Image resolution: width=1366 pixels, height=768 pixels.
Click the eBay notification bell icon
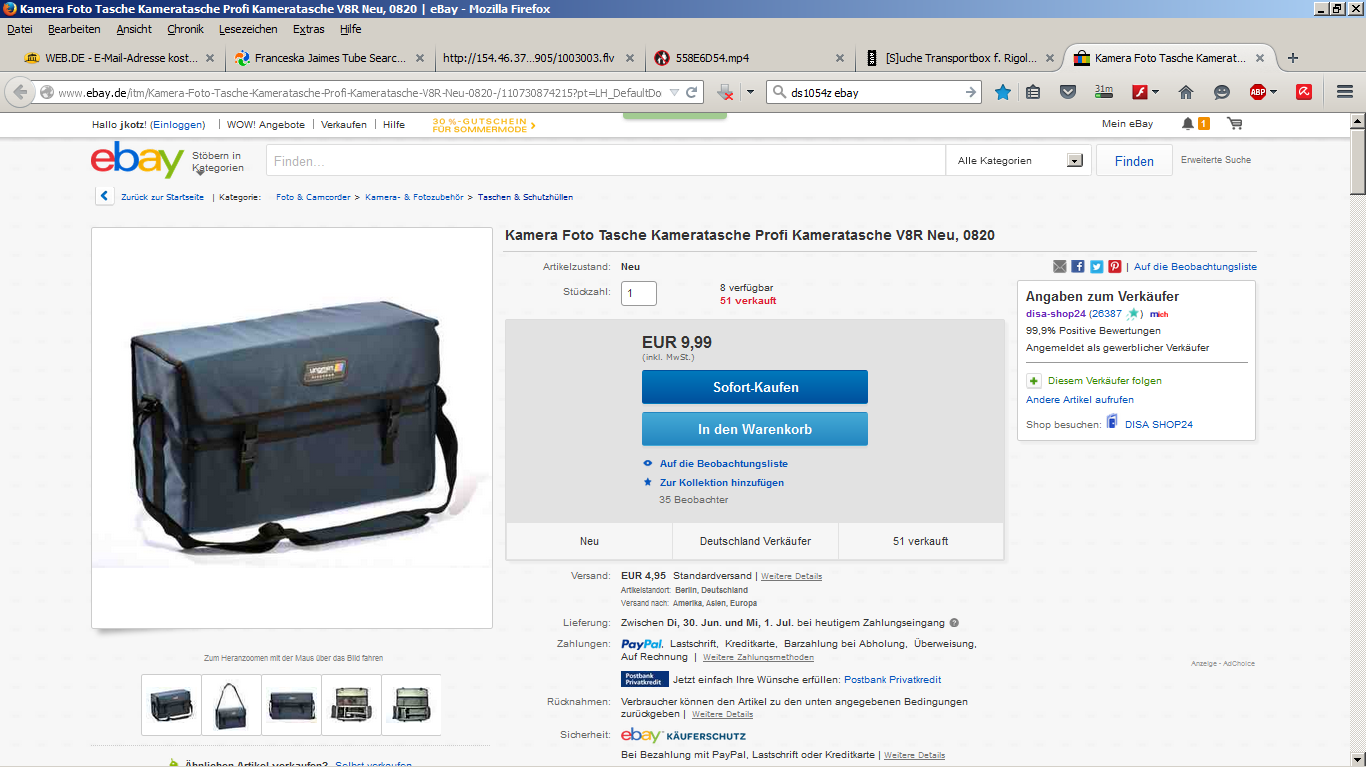tap(1187, 124)
